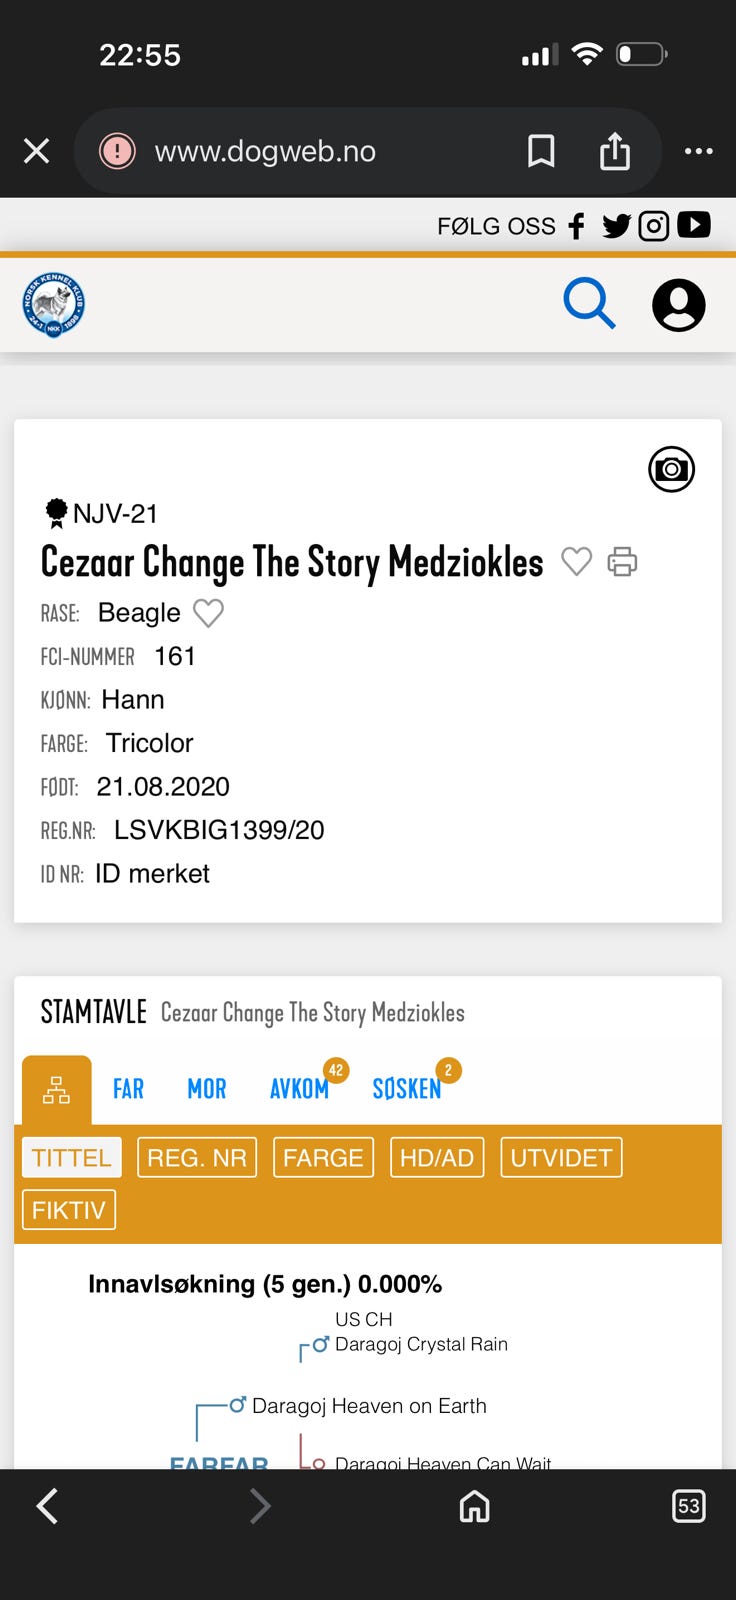This screenshot has width=736, height=1600.
Task: Open the Twitter icon link
Action: point(616,226)
